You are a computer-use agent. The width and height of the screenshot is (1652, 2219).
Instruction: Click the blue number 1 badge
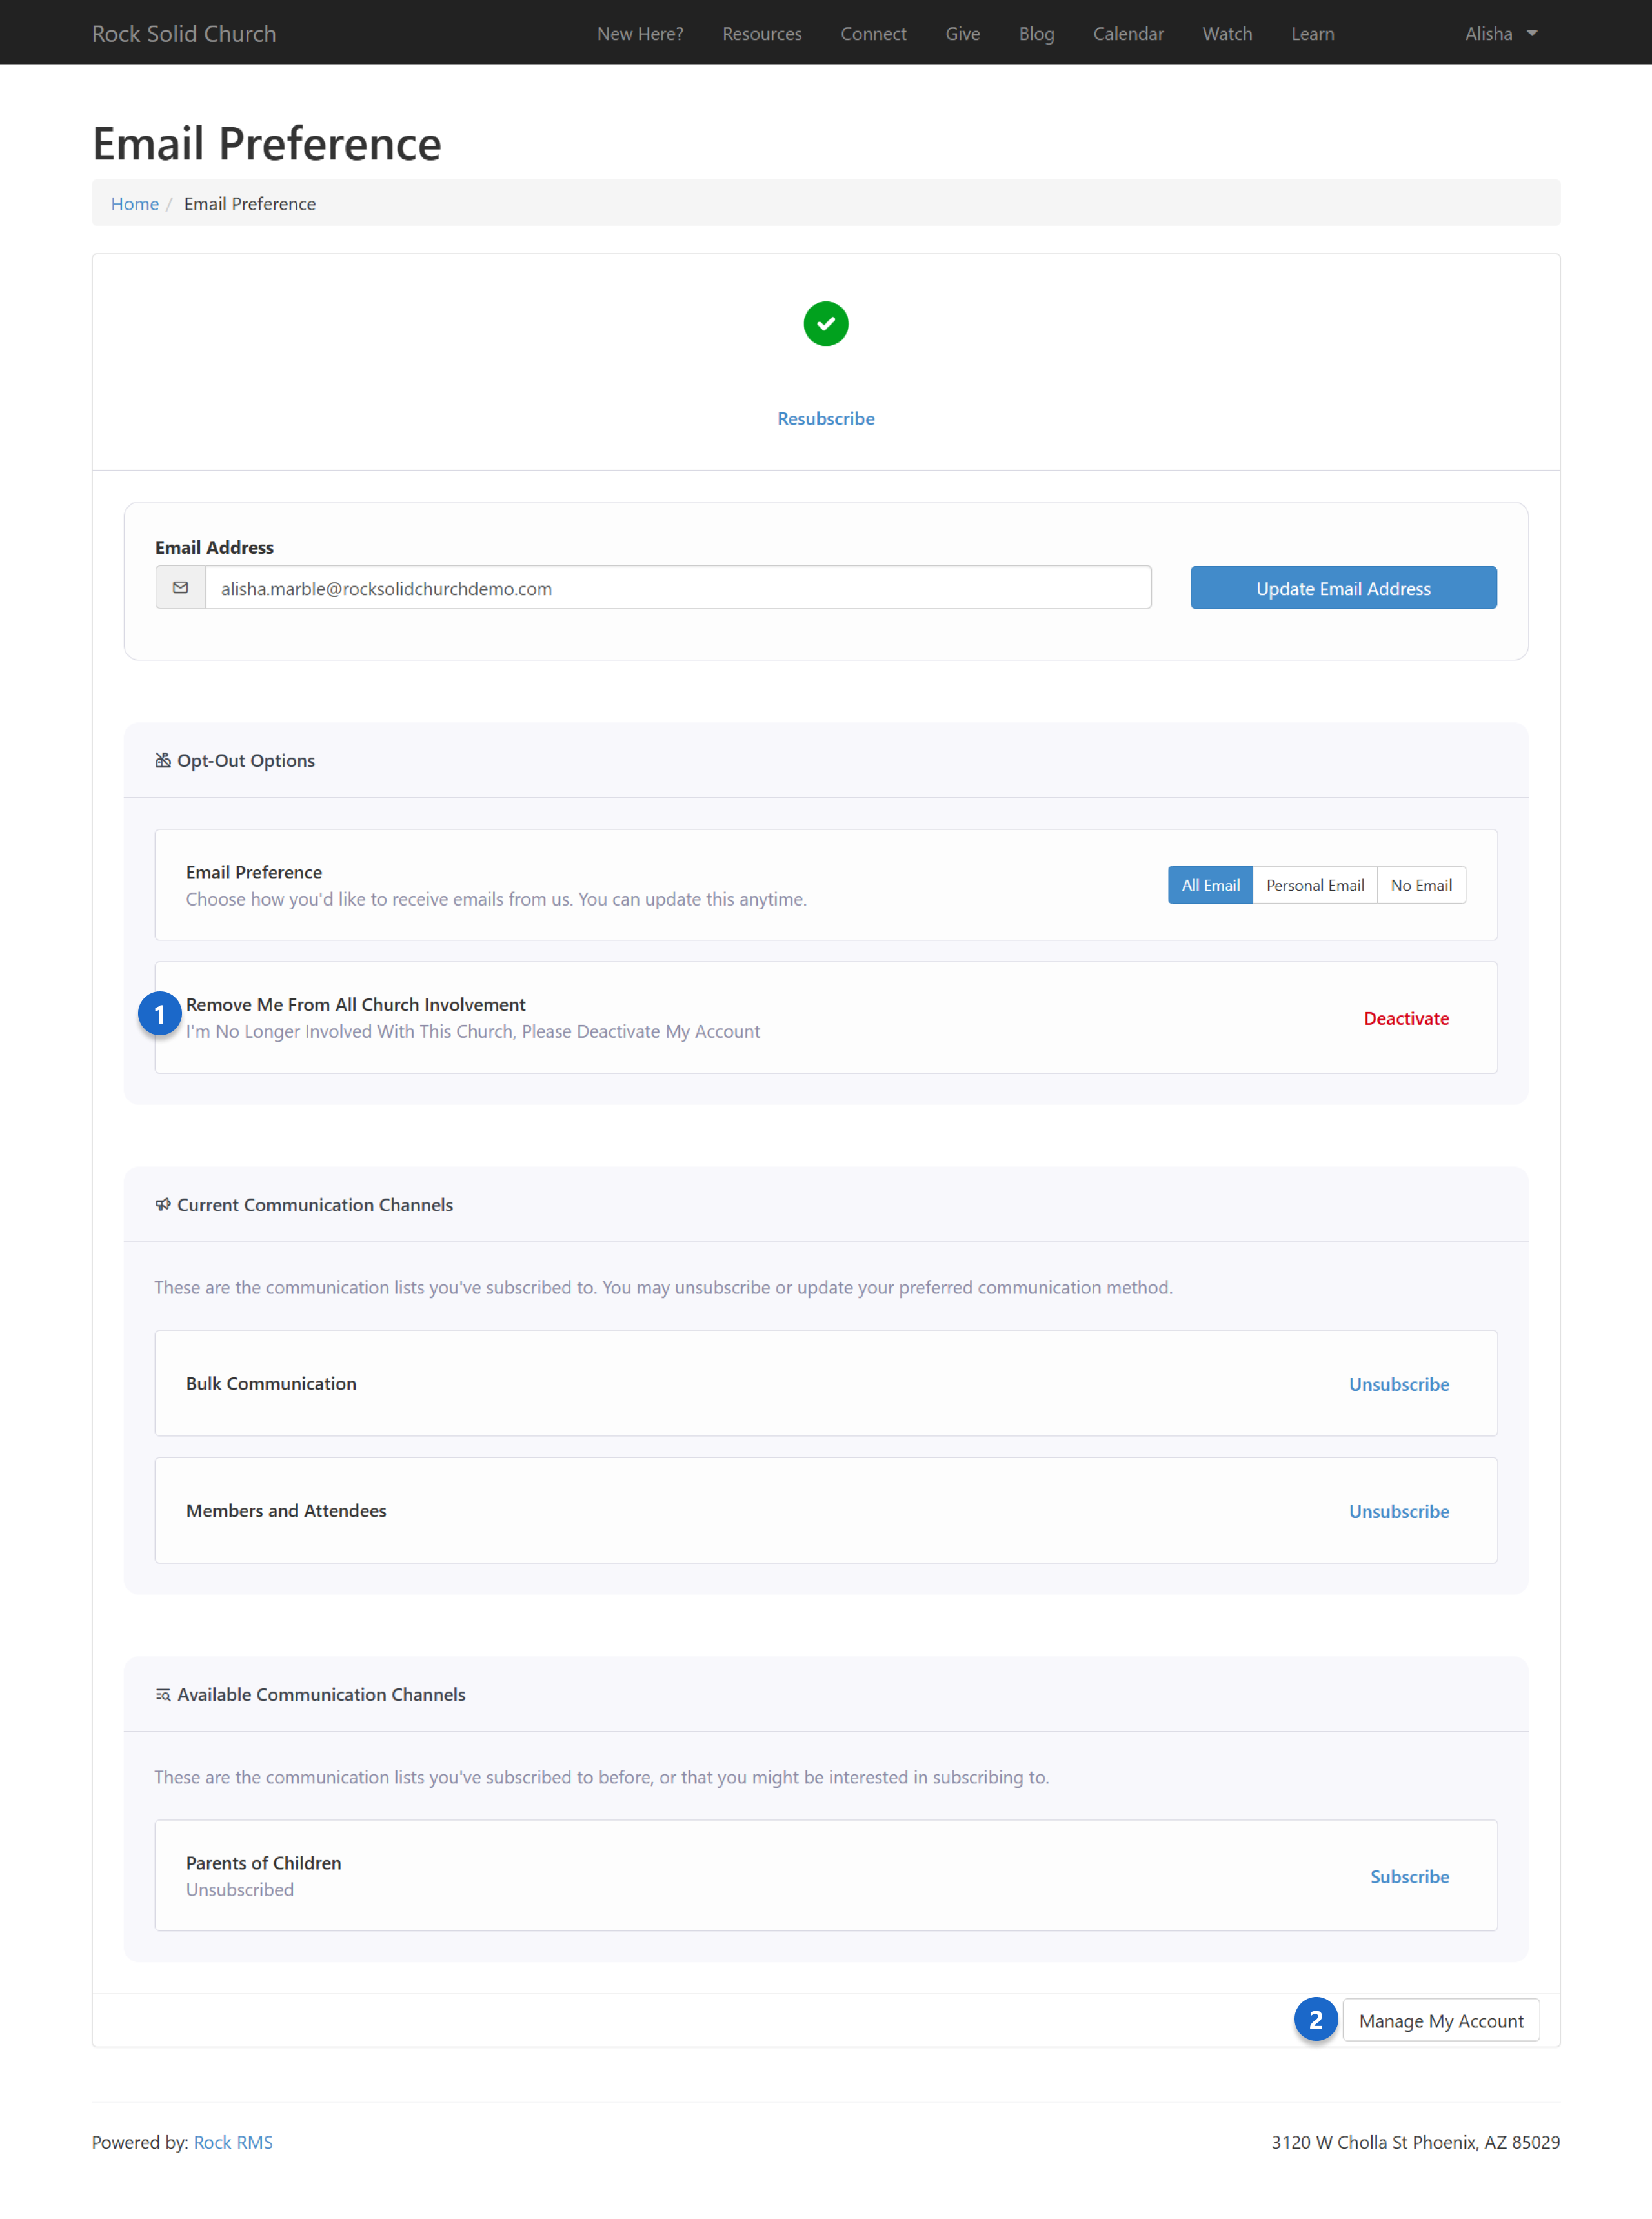click(x=159, y=1015)
